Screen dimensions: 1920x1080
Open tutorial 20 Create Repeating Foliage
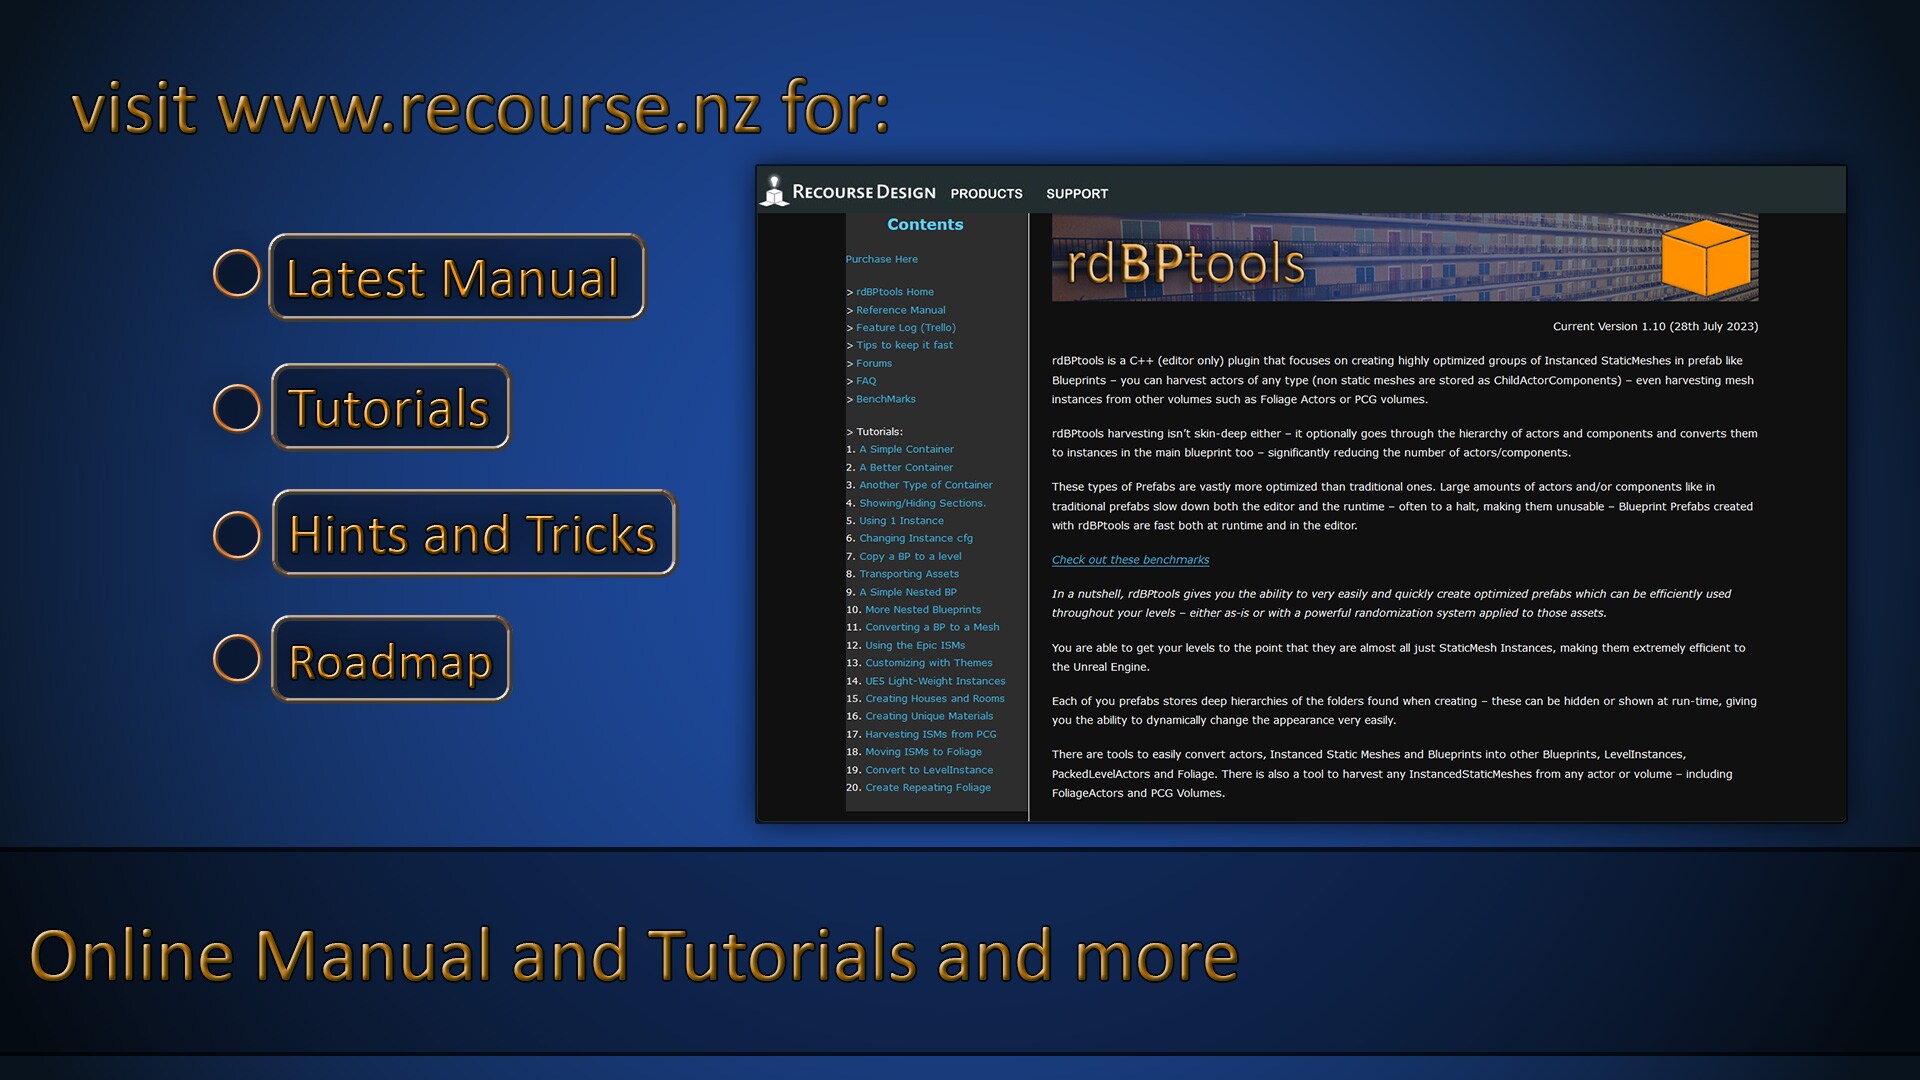click(x=927, y=787)
